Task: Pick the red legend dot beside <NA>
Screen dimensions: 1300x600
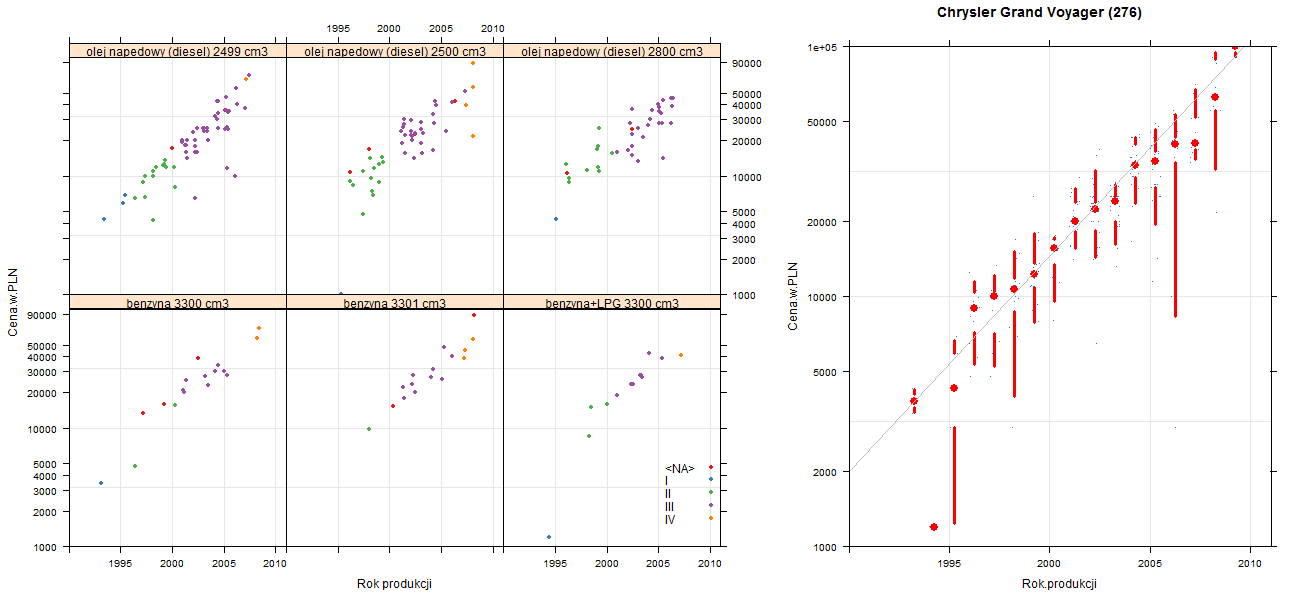Action: coord(710,467)
